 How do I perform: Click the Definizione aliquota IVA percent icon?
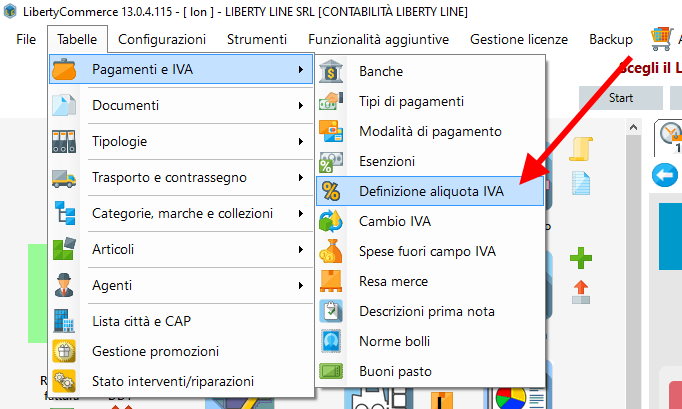331,191
